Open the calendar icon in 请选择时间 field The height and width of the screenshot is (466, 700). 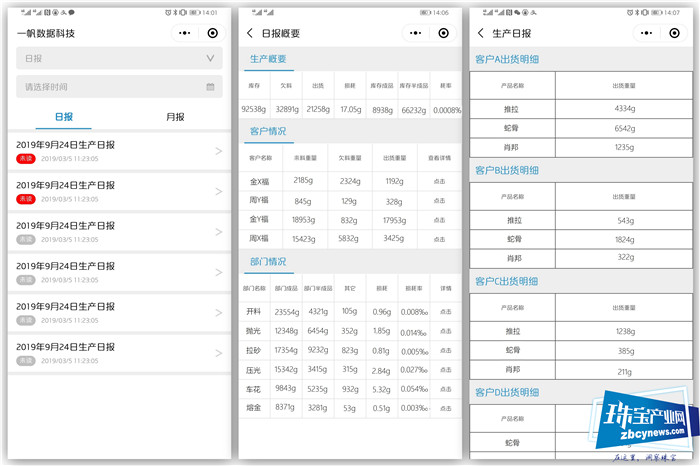(210, 87)
